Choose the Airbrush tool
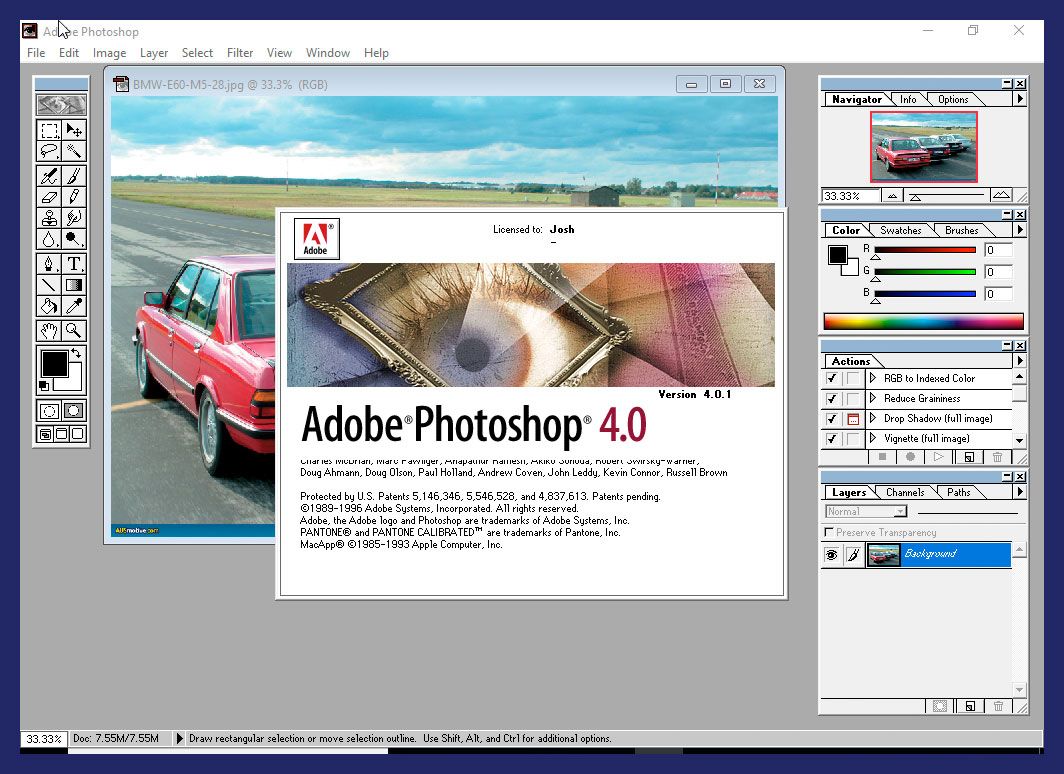This screenshot has height=774, width=1064. coord(49,176)
